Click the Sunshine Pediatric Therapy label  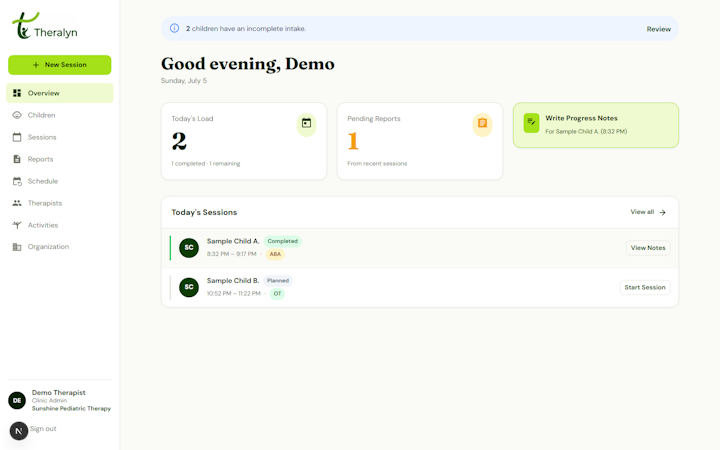71,408
